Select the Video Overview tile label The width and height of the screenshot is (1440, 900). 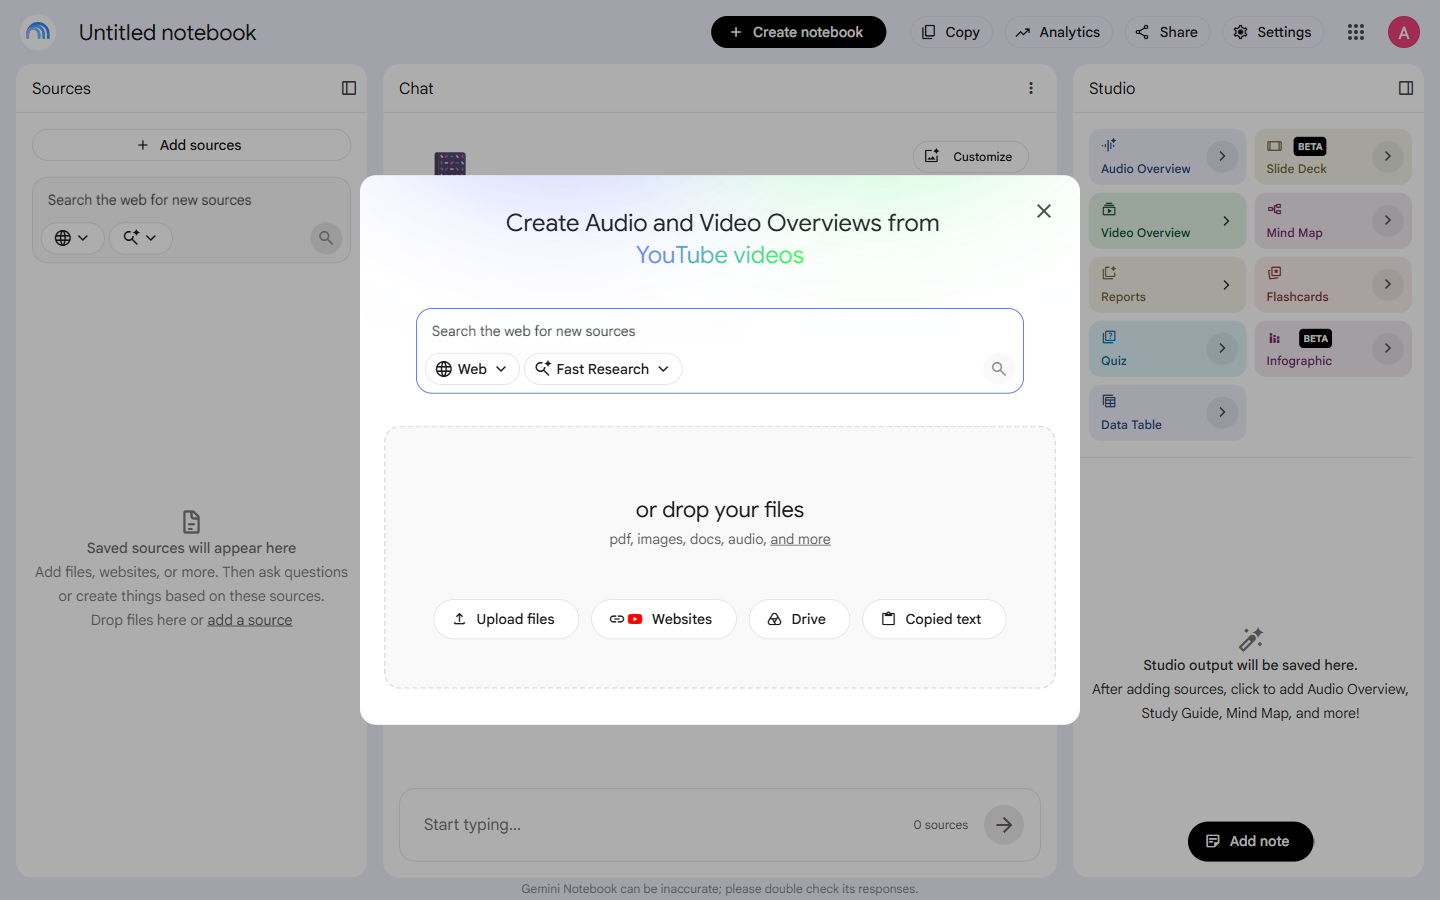[1146, 233]
